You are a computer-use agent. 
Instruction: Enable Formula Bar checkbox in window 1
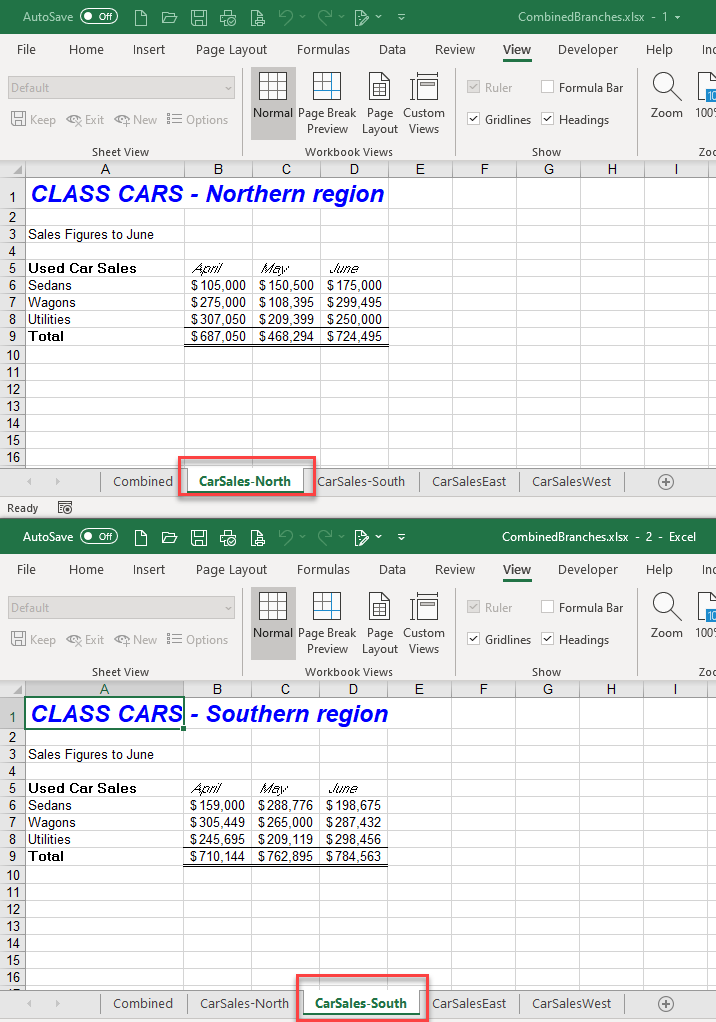(548, 88)
